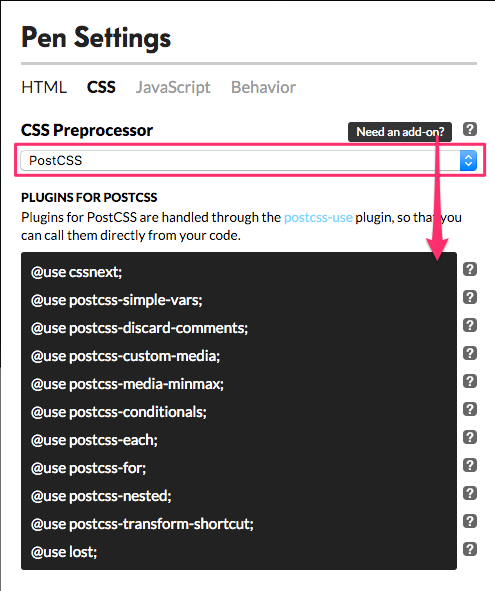Open help for postcss-discard-comments plugin
495x591 pixels.
click(x=470, y=325)
